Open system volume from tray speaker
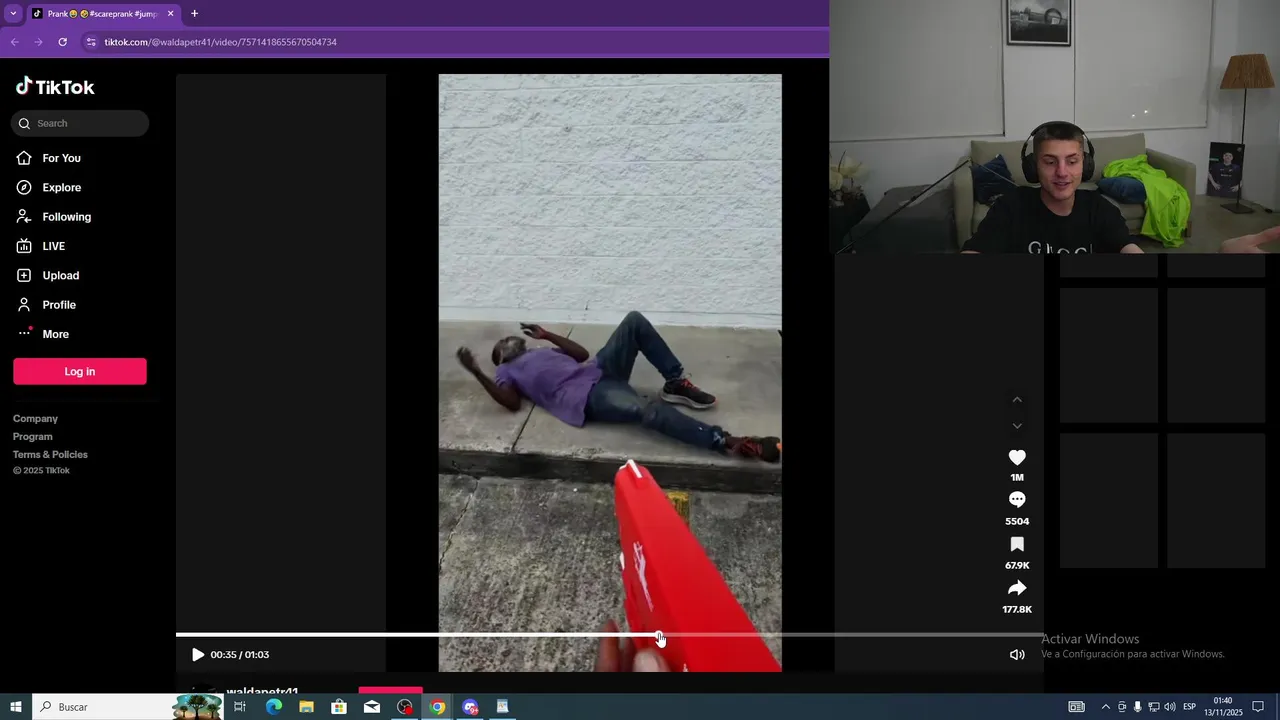The width and height of the screenshot is (1280, 720). coord(1170,707)
